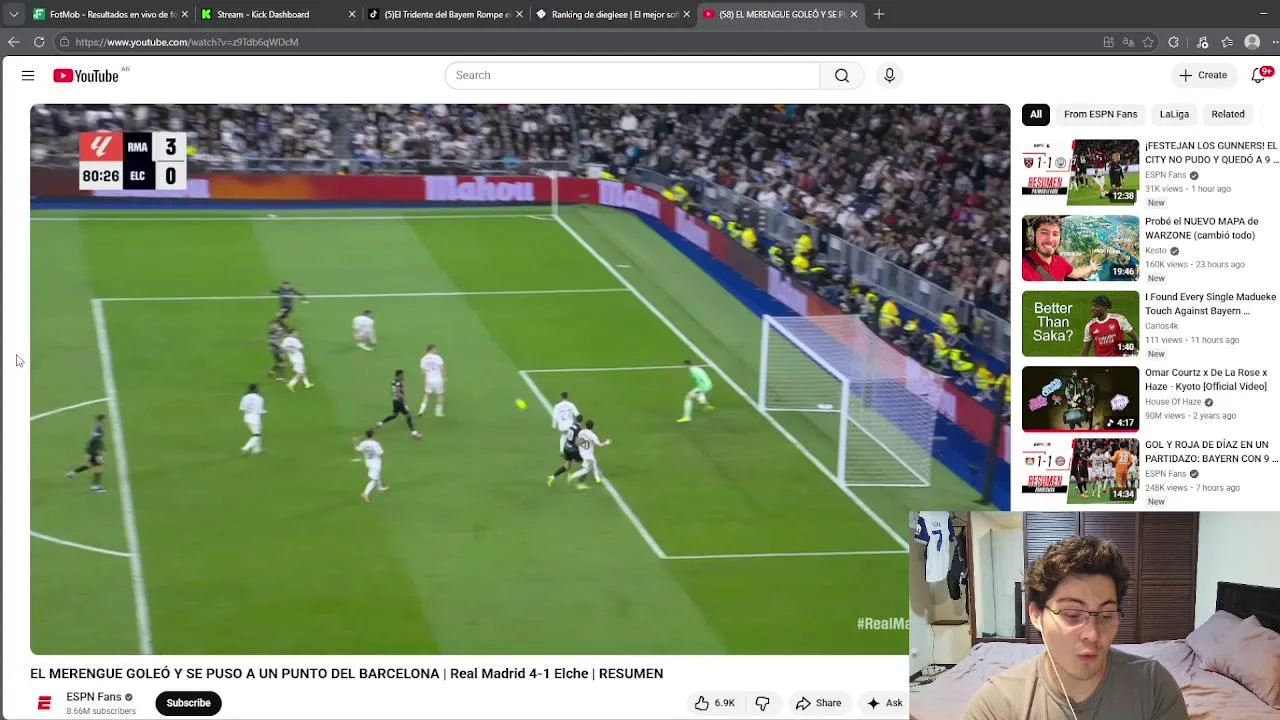Open title 'GOL Y ROJA DE DÍAZ'

coord(1211,452)
